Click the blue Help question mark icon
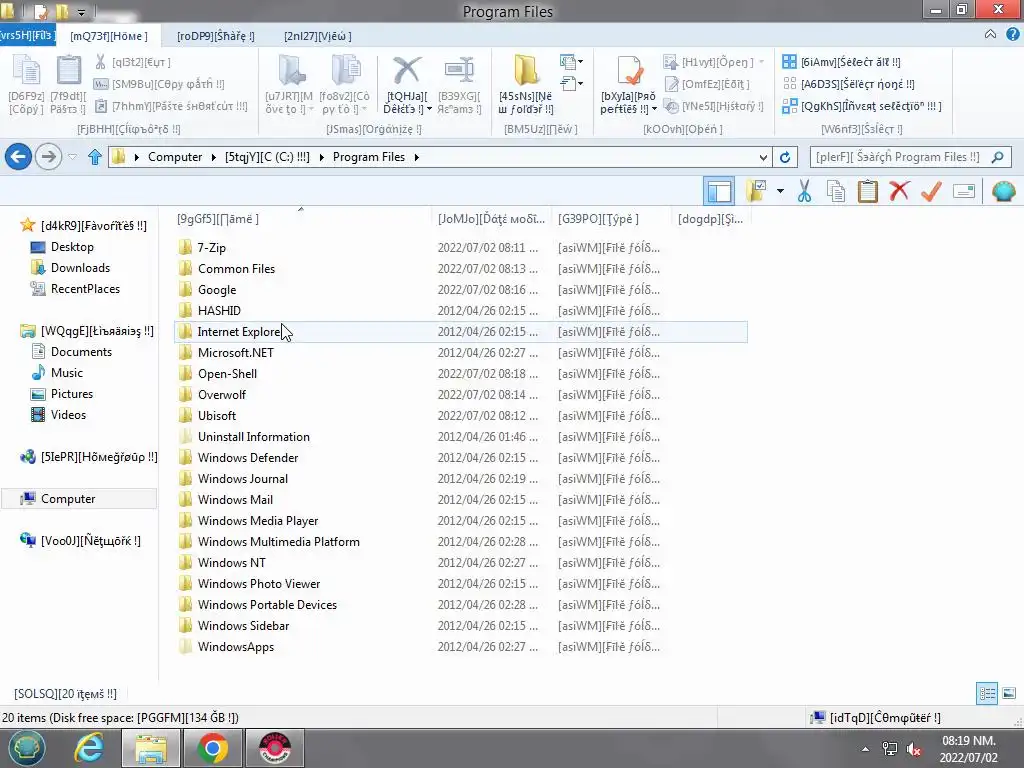This screenshot has height=768, width=1024. (x=1013, y=35)
